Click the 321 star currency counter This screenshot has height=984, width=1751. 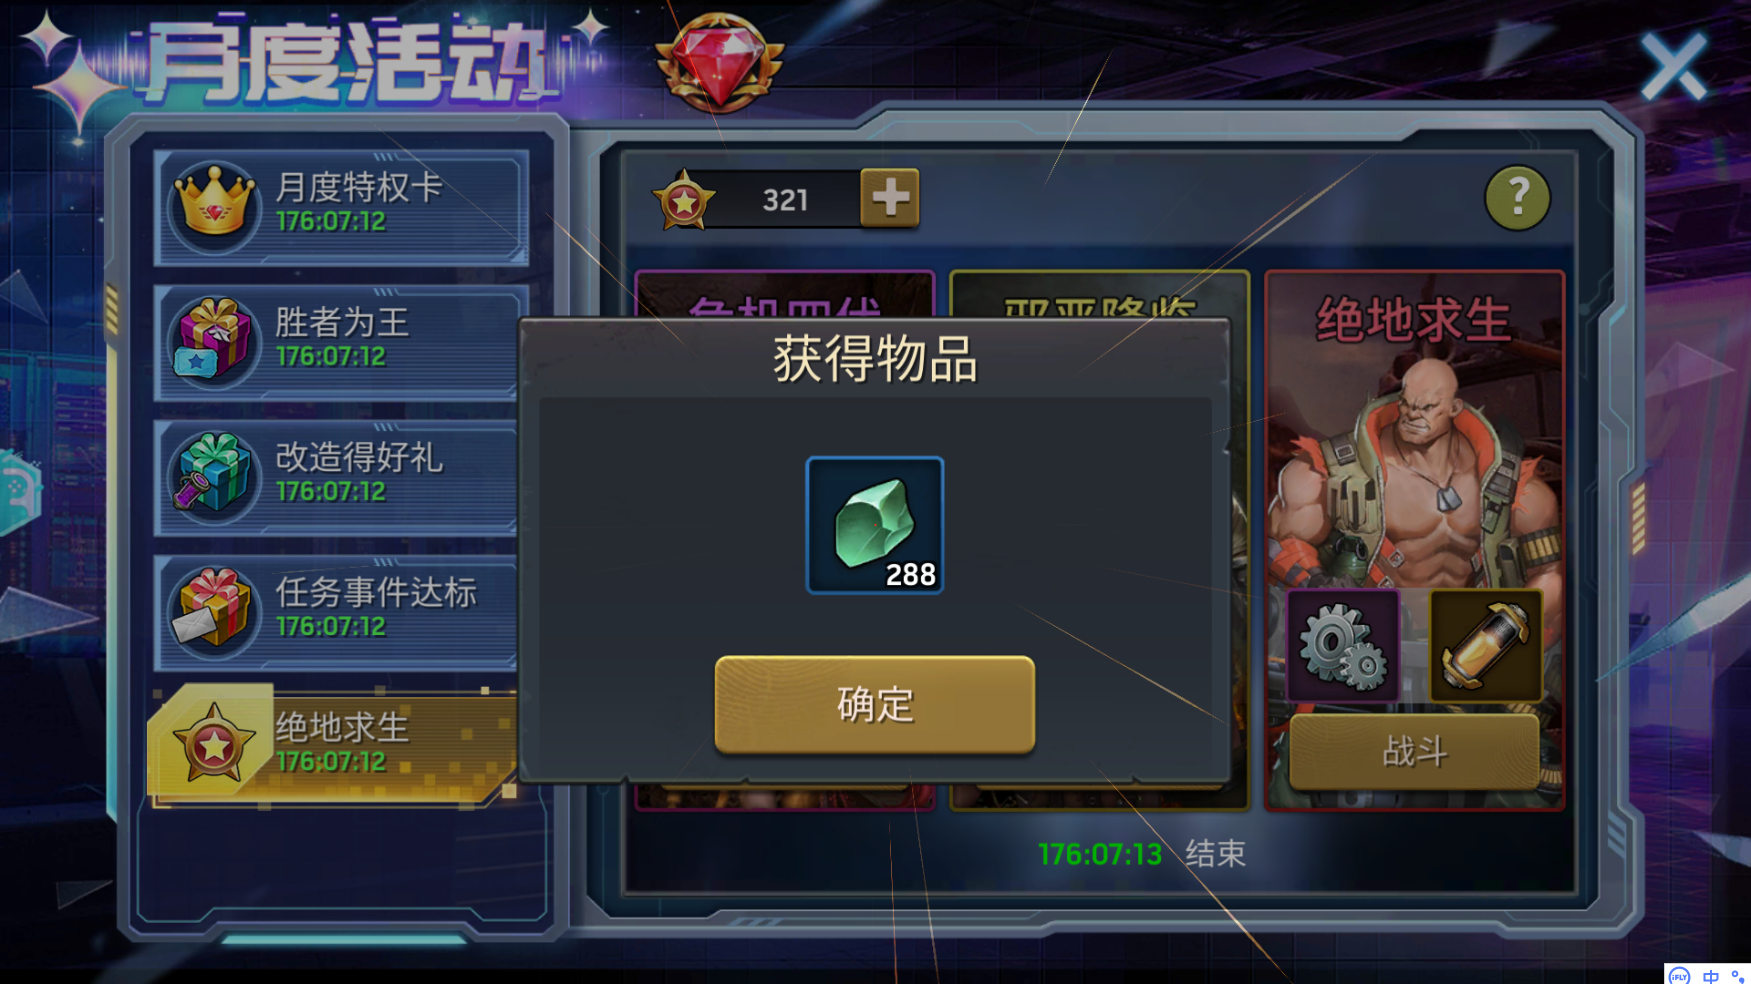(x=785, y=200)
